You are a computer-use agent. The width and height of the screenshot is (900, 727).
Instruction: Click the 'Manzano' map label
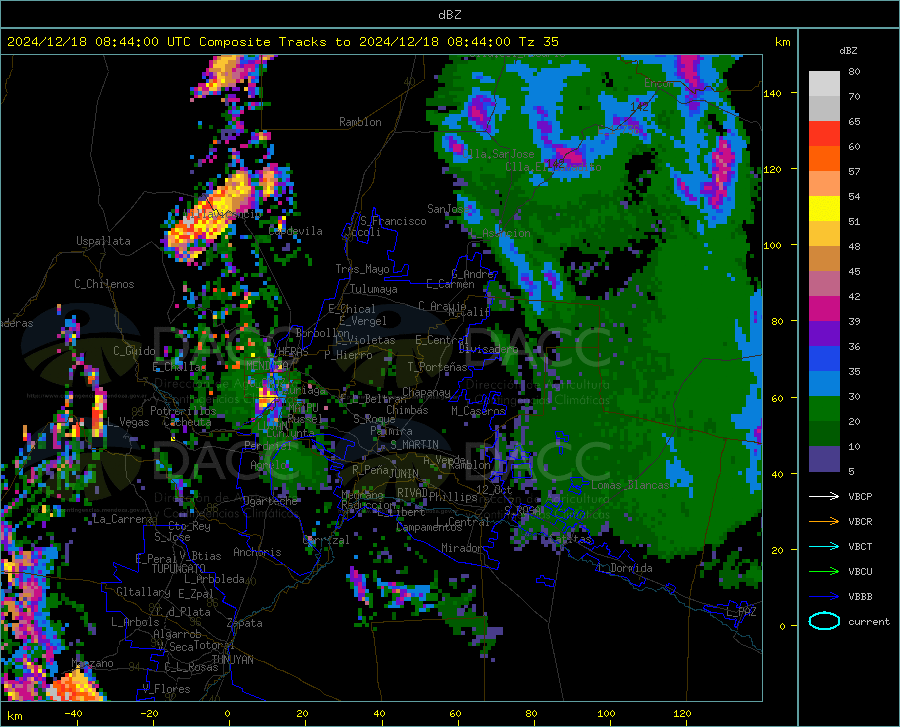(92, 663)
